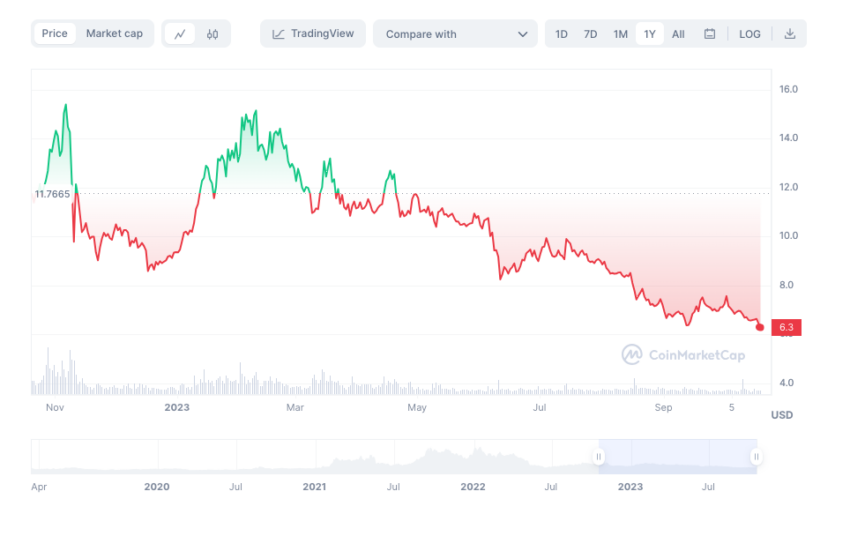The width and height of the screenshot is (850, 536).
Task: Open the TradingView chart
Action: (313, 34)
